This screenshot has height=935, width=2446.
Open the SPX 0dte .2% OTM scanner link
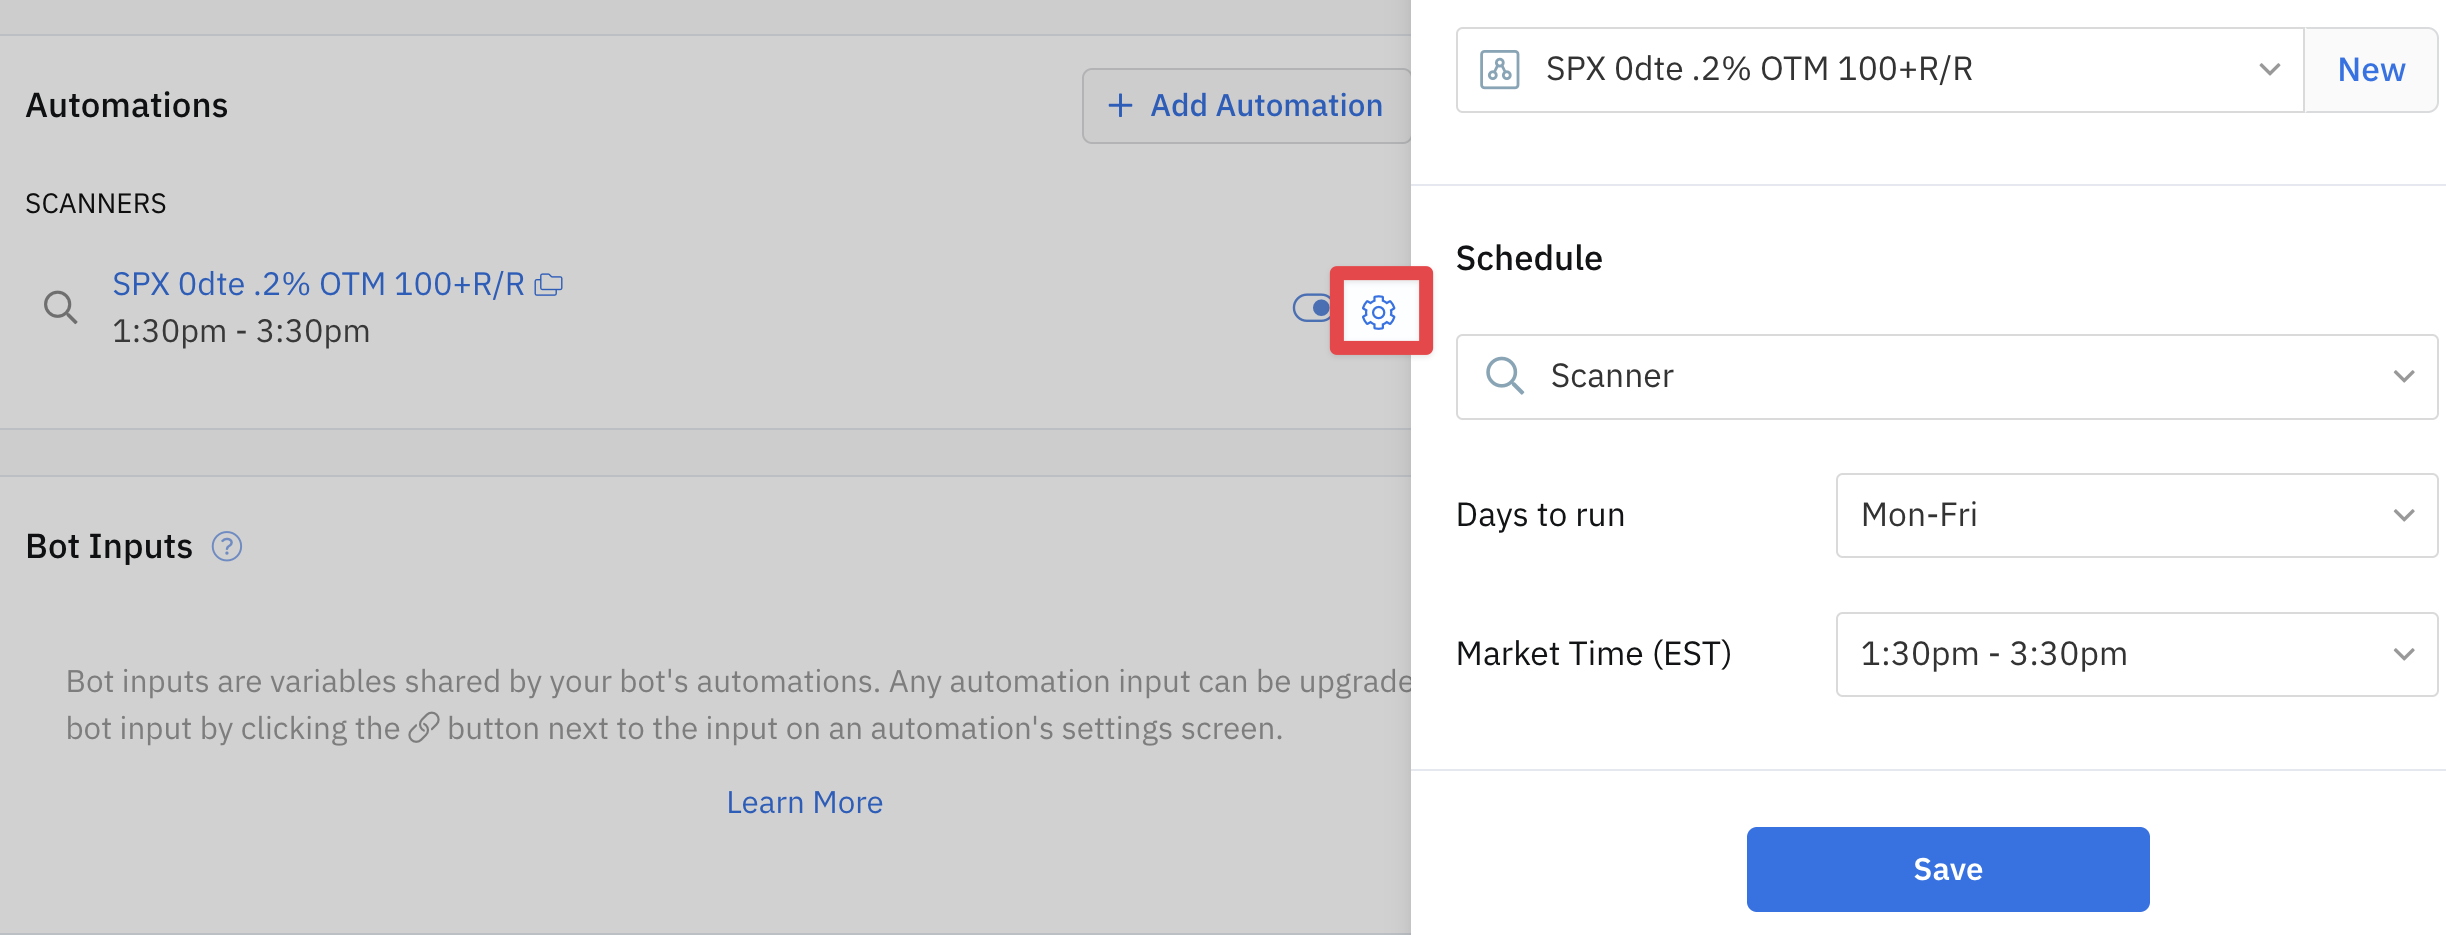tap(318, 285)
